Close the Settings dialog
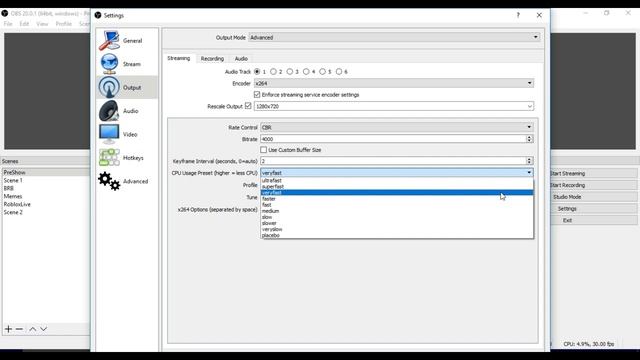 click(539, 15)
